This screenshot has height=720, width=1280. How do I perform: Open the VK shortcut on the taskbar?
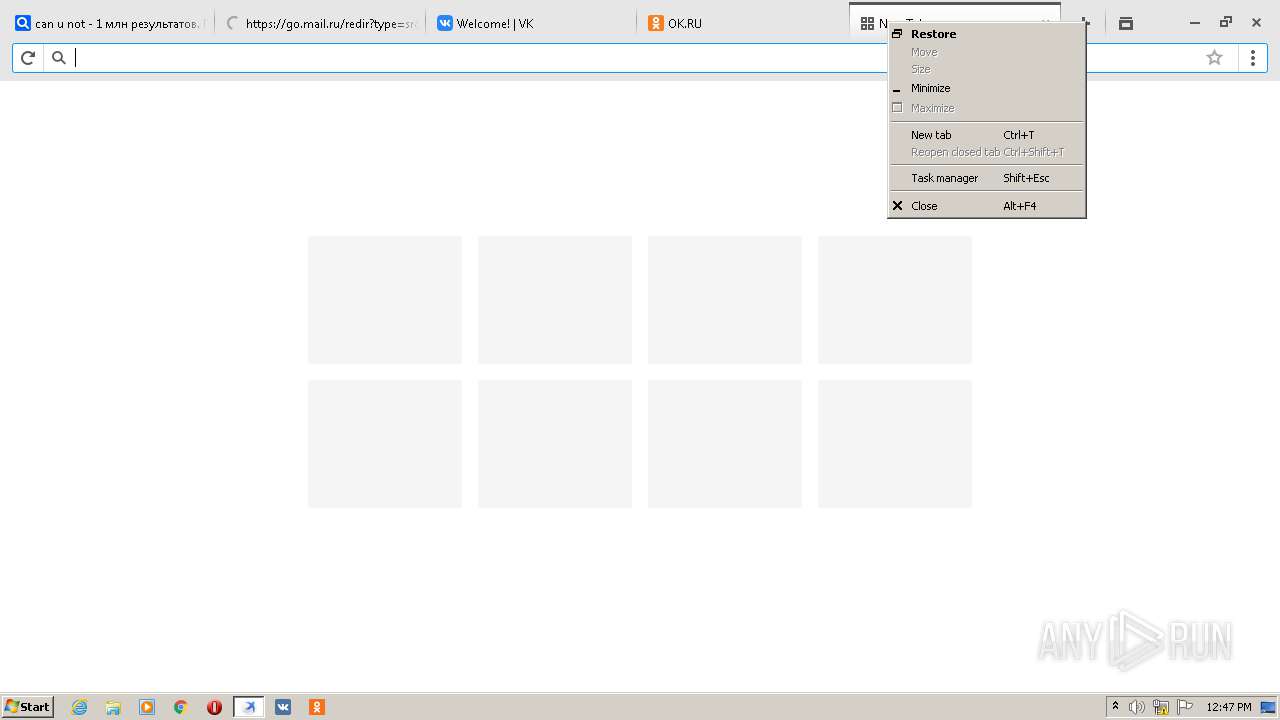click(283, 707)
